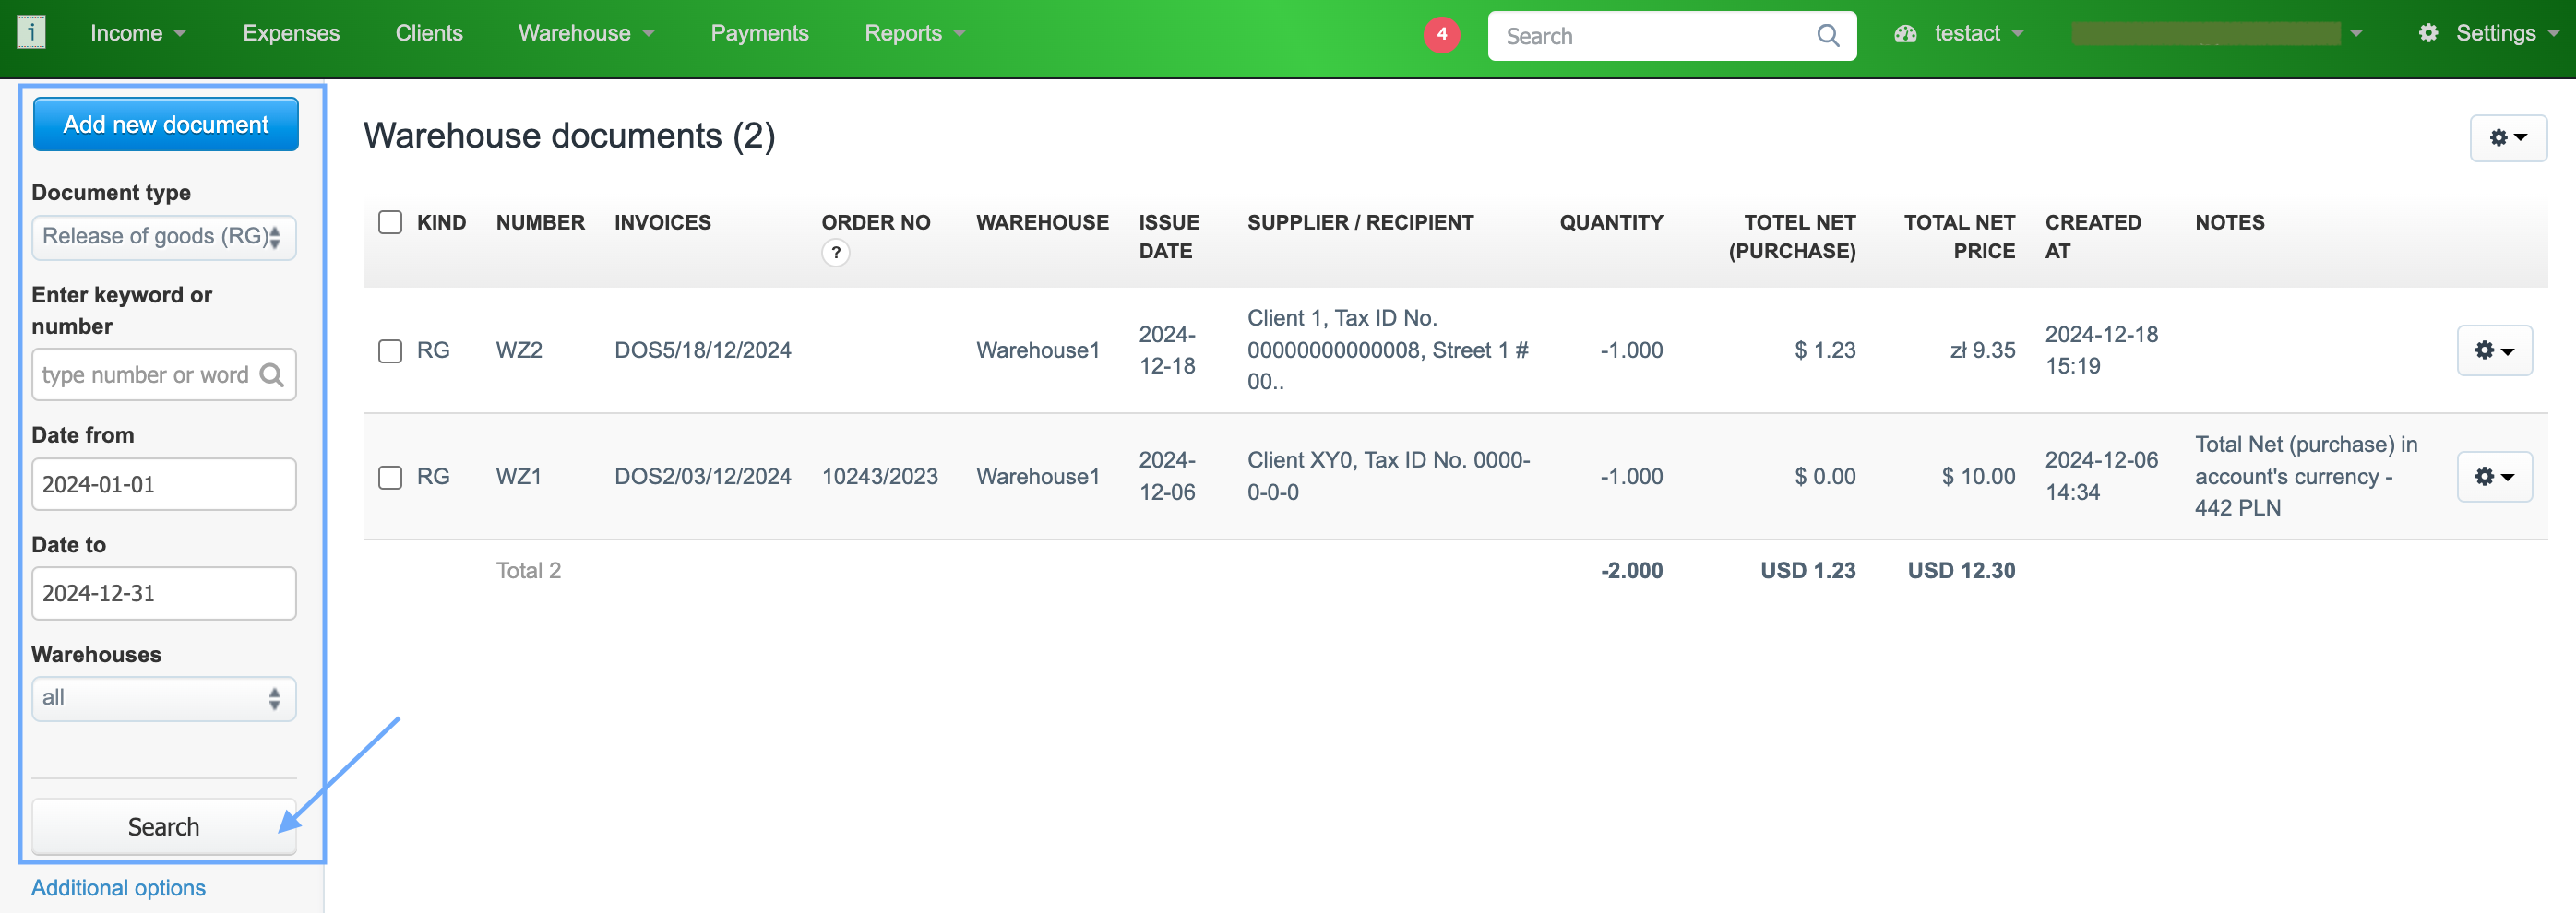Open the Additional options link
Viewport: 2576px width, 913px height.
tap(118, 888)
